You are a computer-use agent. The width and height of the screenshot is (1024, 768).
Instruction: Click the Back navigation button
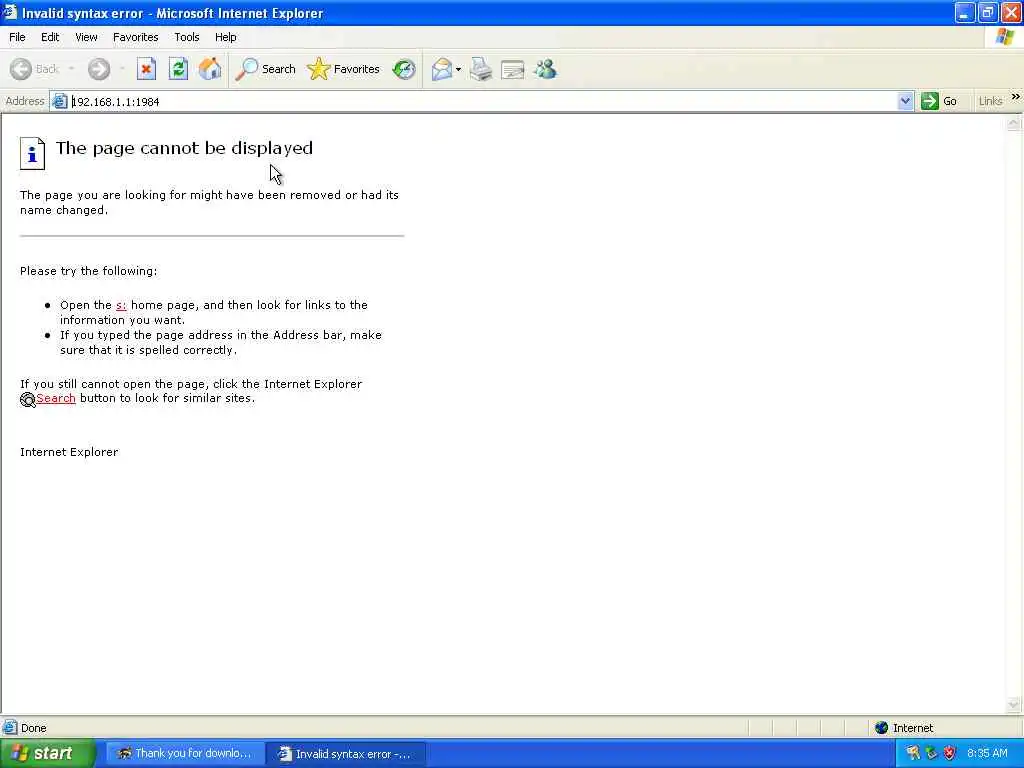tap(34, 69)
